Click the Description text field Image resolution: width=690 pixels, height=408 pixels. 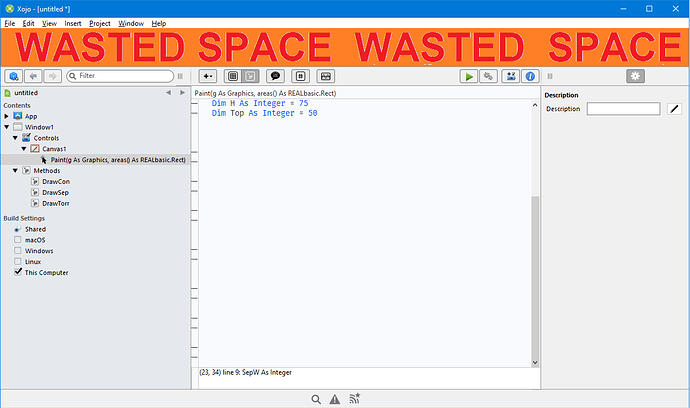[624, 109]
